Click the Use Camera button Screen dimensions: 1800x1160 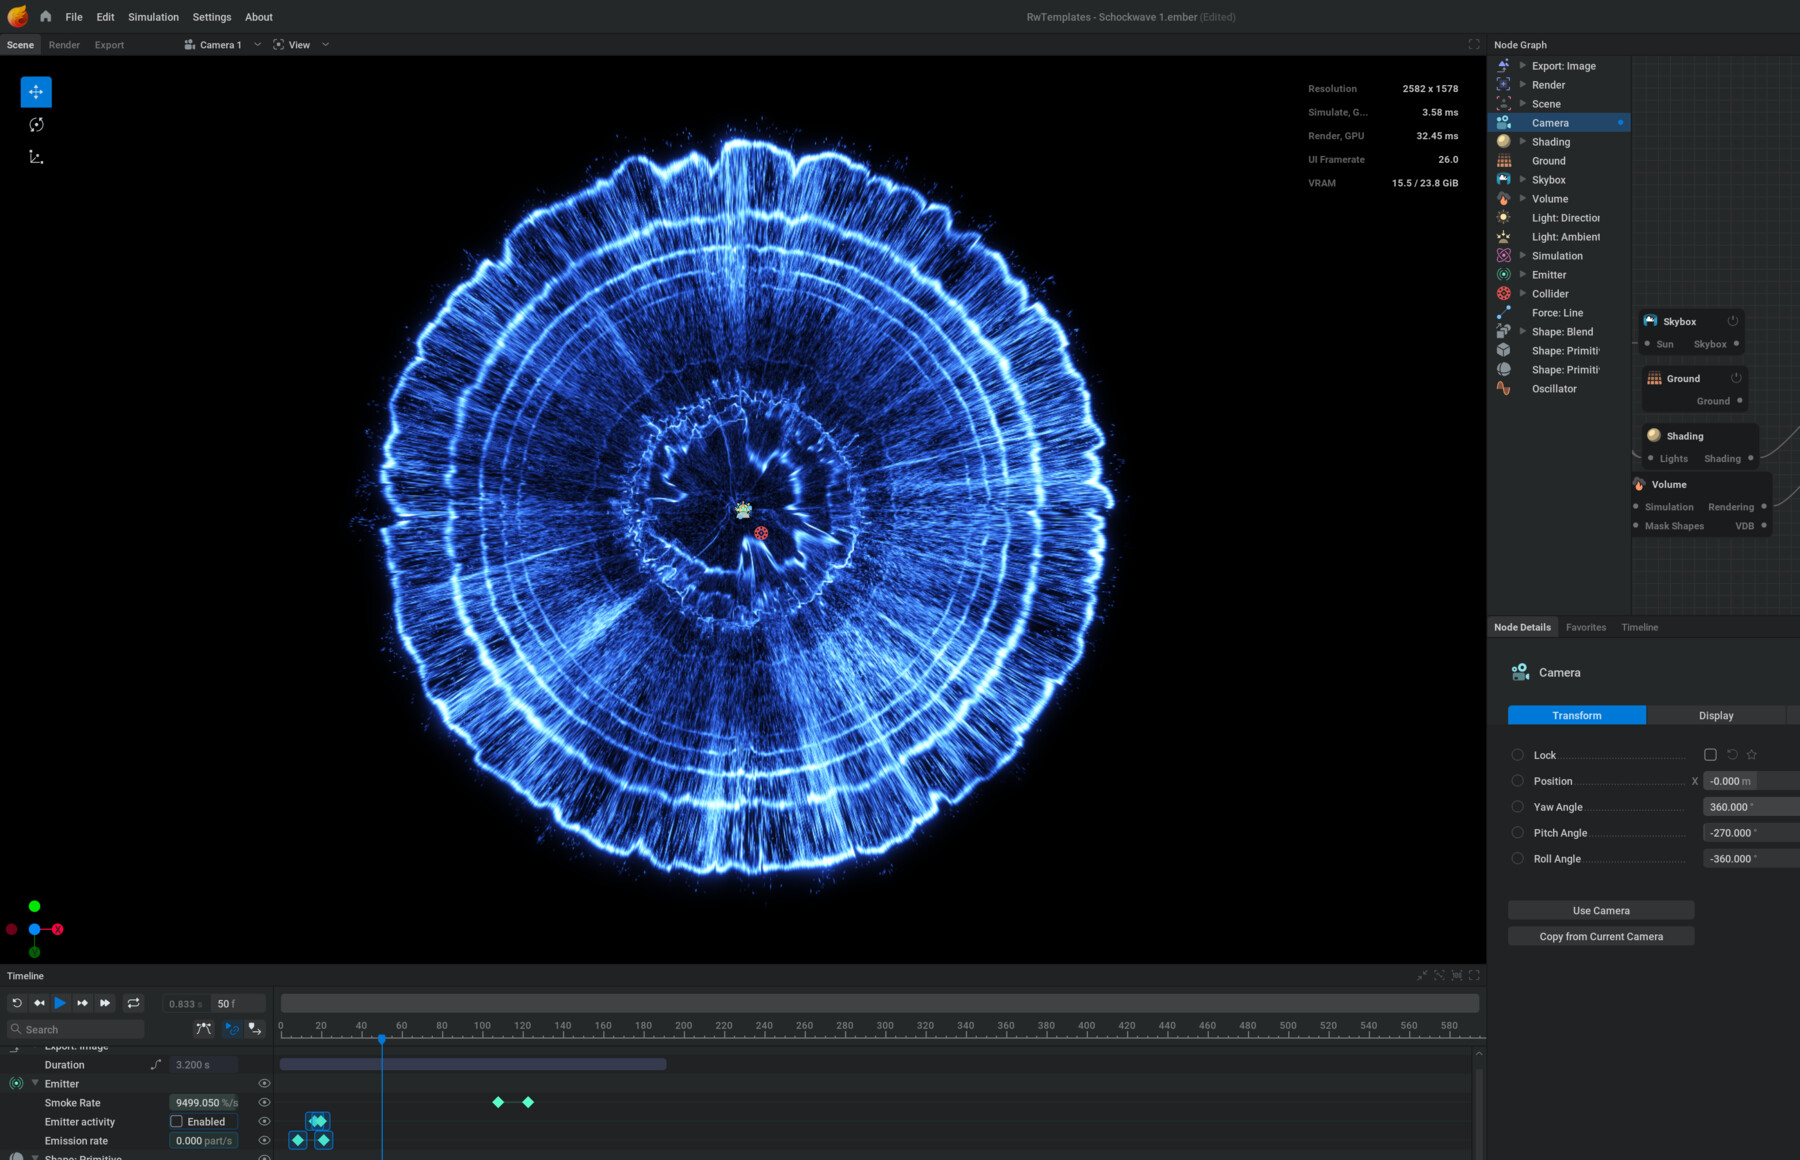1600,910
